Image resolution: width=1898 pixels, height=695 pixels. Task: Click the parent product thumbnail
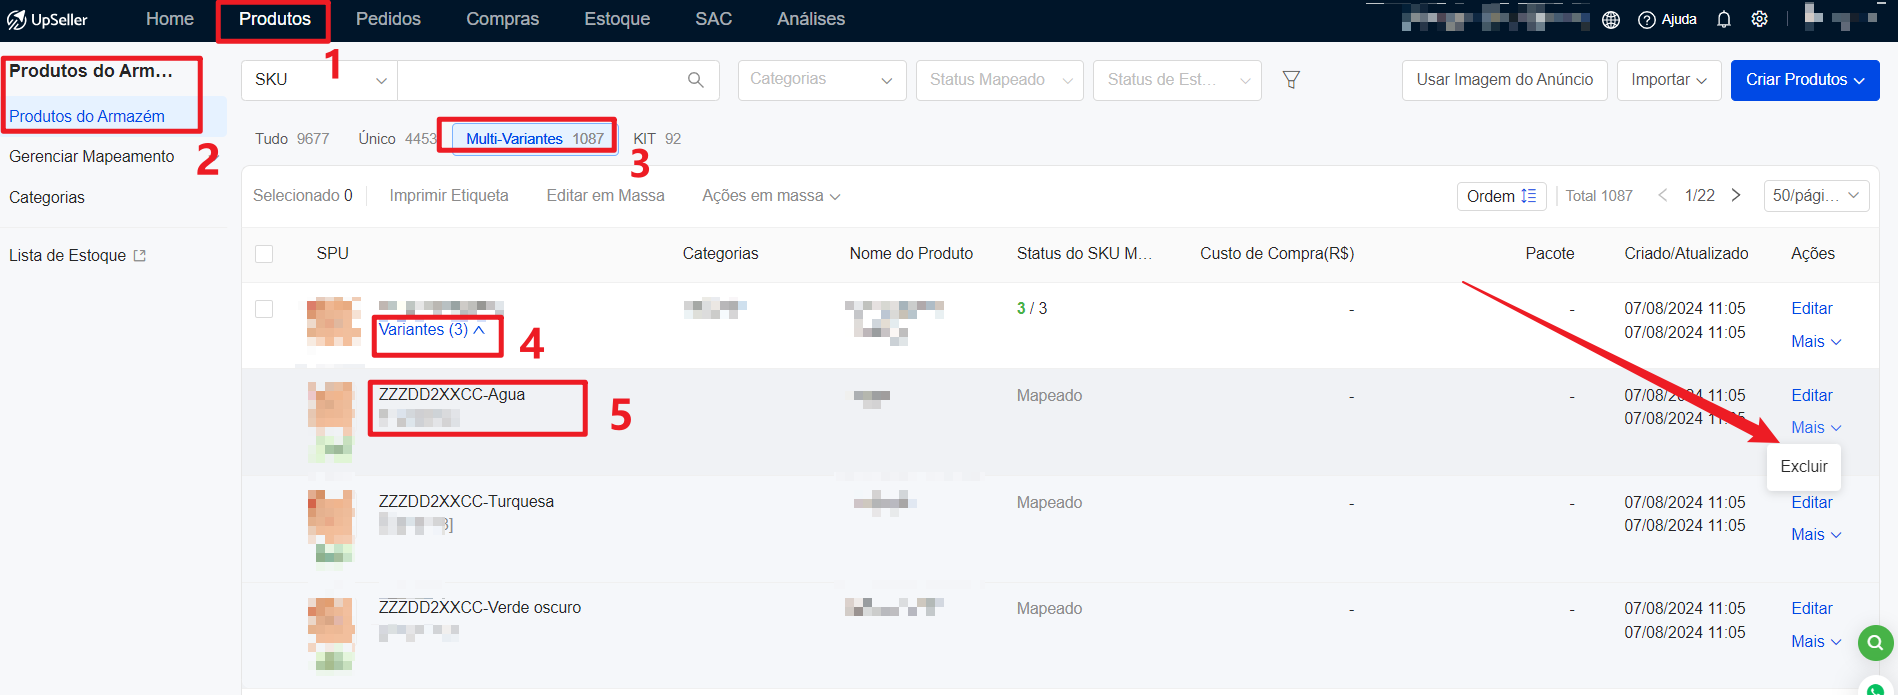(x=333, y=321)
